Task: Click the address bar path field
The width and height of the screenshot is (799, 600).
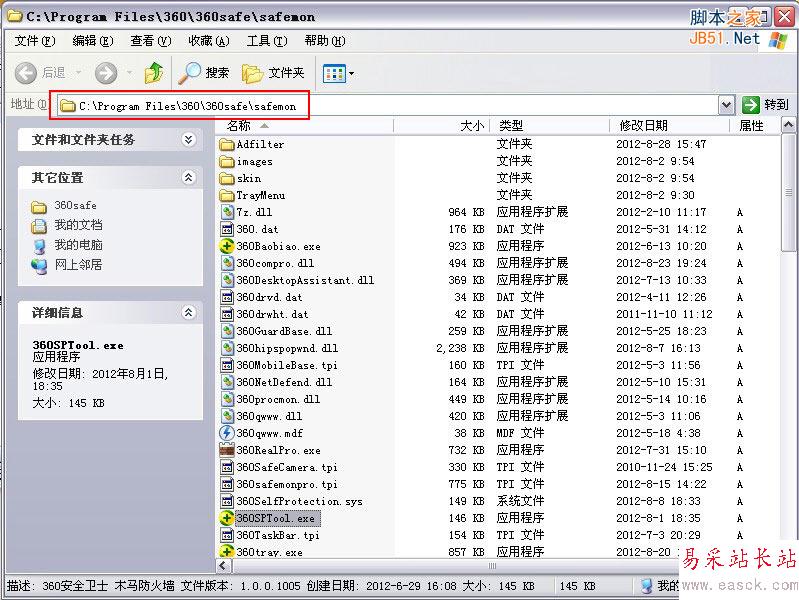Action: tap(387, 106)
